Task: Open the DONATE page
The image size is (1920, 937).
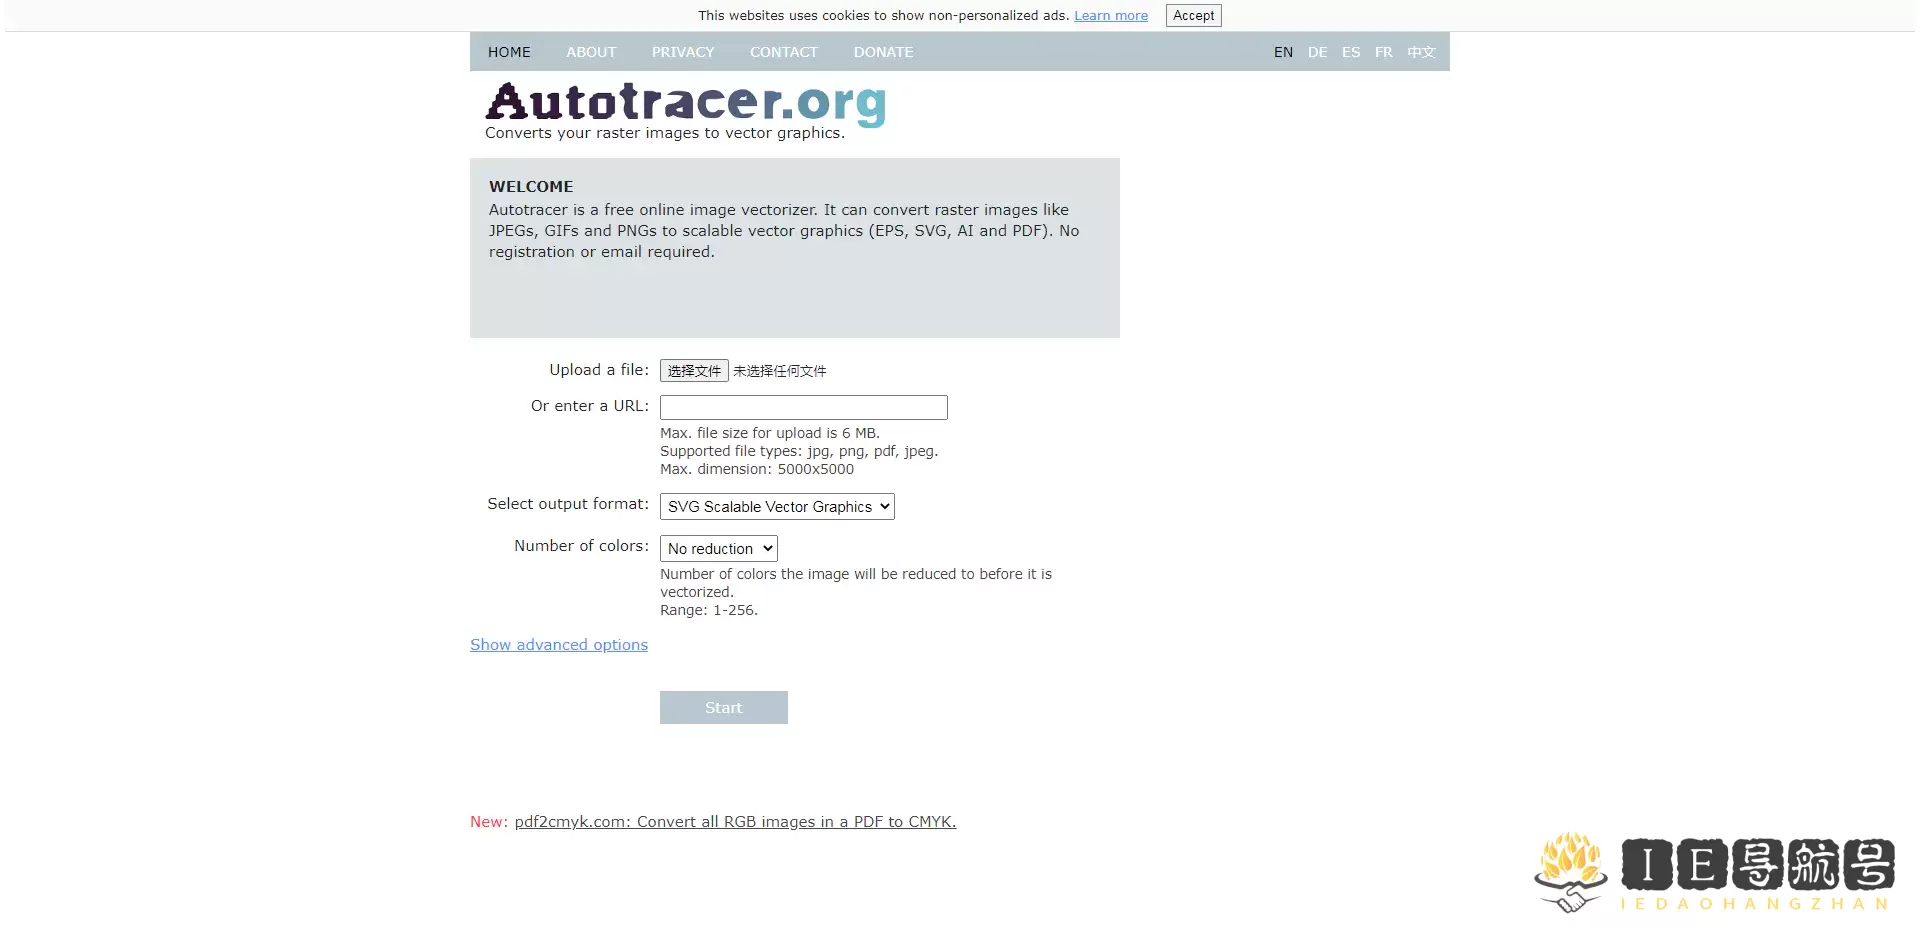Action: [883, 51]
